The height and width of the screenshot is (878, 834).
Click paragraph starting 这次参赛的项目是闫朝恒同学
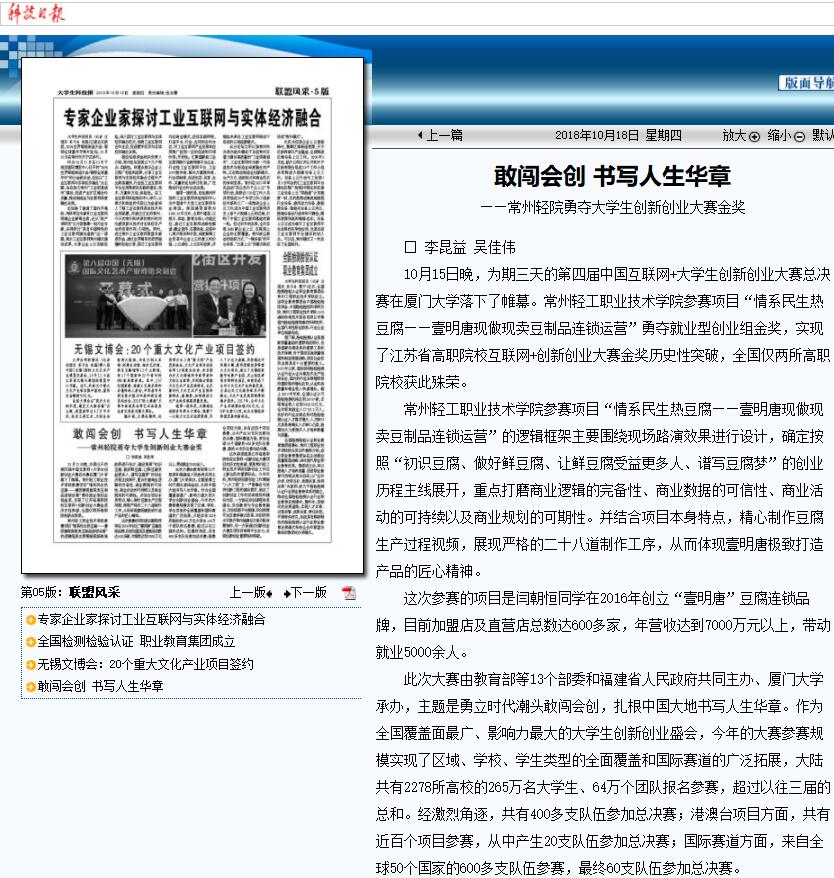pos(603,625)
